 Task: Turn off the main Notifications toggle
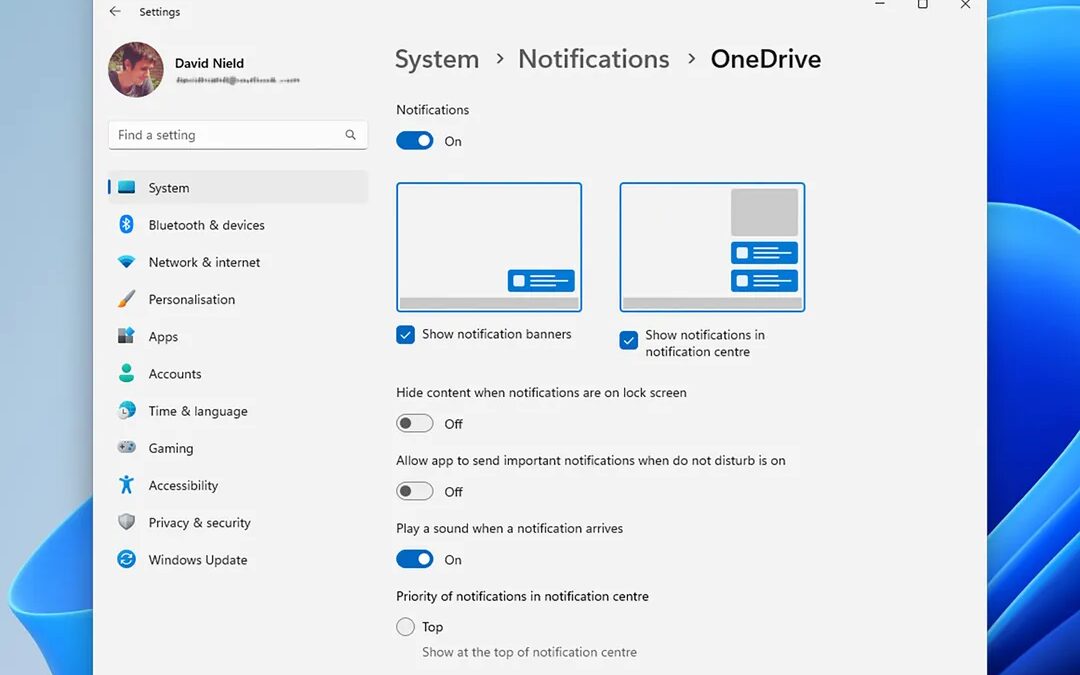(x=415, y=141)
